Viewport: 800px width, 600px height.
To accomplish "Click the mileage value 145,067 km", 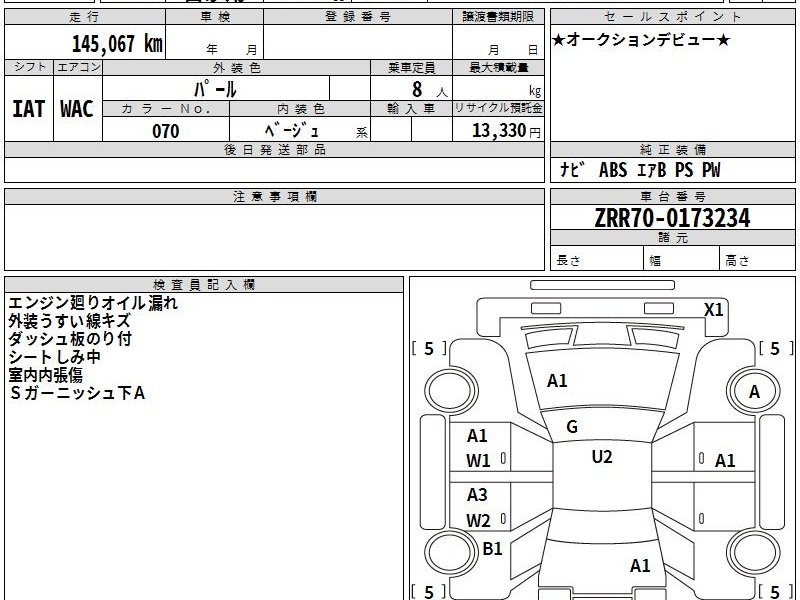I will (117, 44).
